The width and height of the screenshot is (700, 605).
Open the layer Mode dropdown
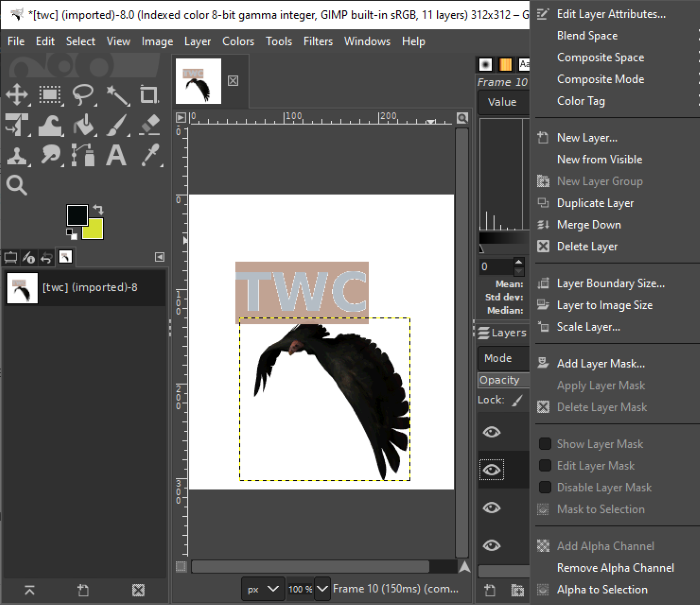pyautogui.click(x=503, y=358)
